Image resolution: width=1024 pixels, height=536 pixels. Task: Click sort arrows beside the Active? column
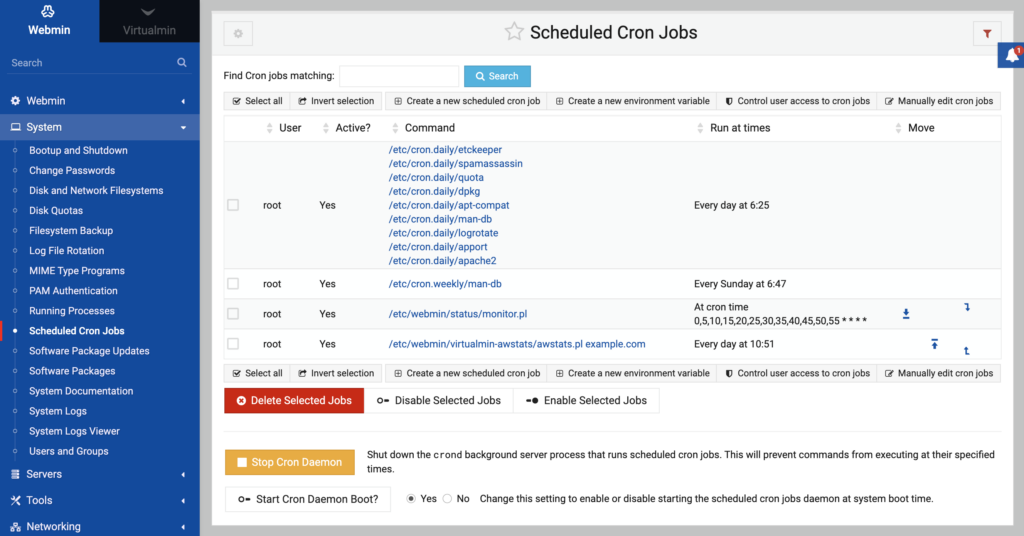[x=325, y=128]
